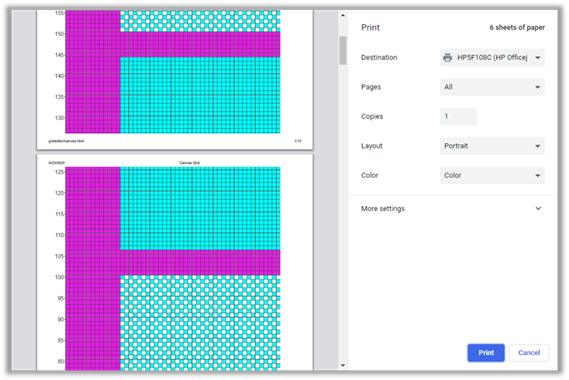The height and width of the screenshot is (380, 569).
Task: Click the Pages dropdown arrow icon
Action: (537, 87)
